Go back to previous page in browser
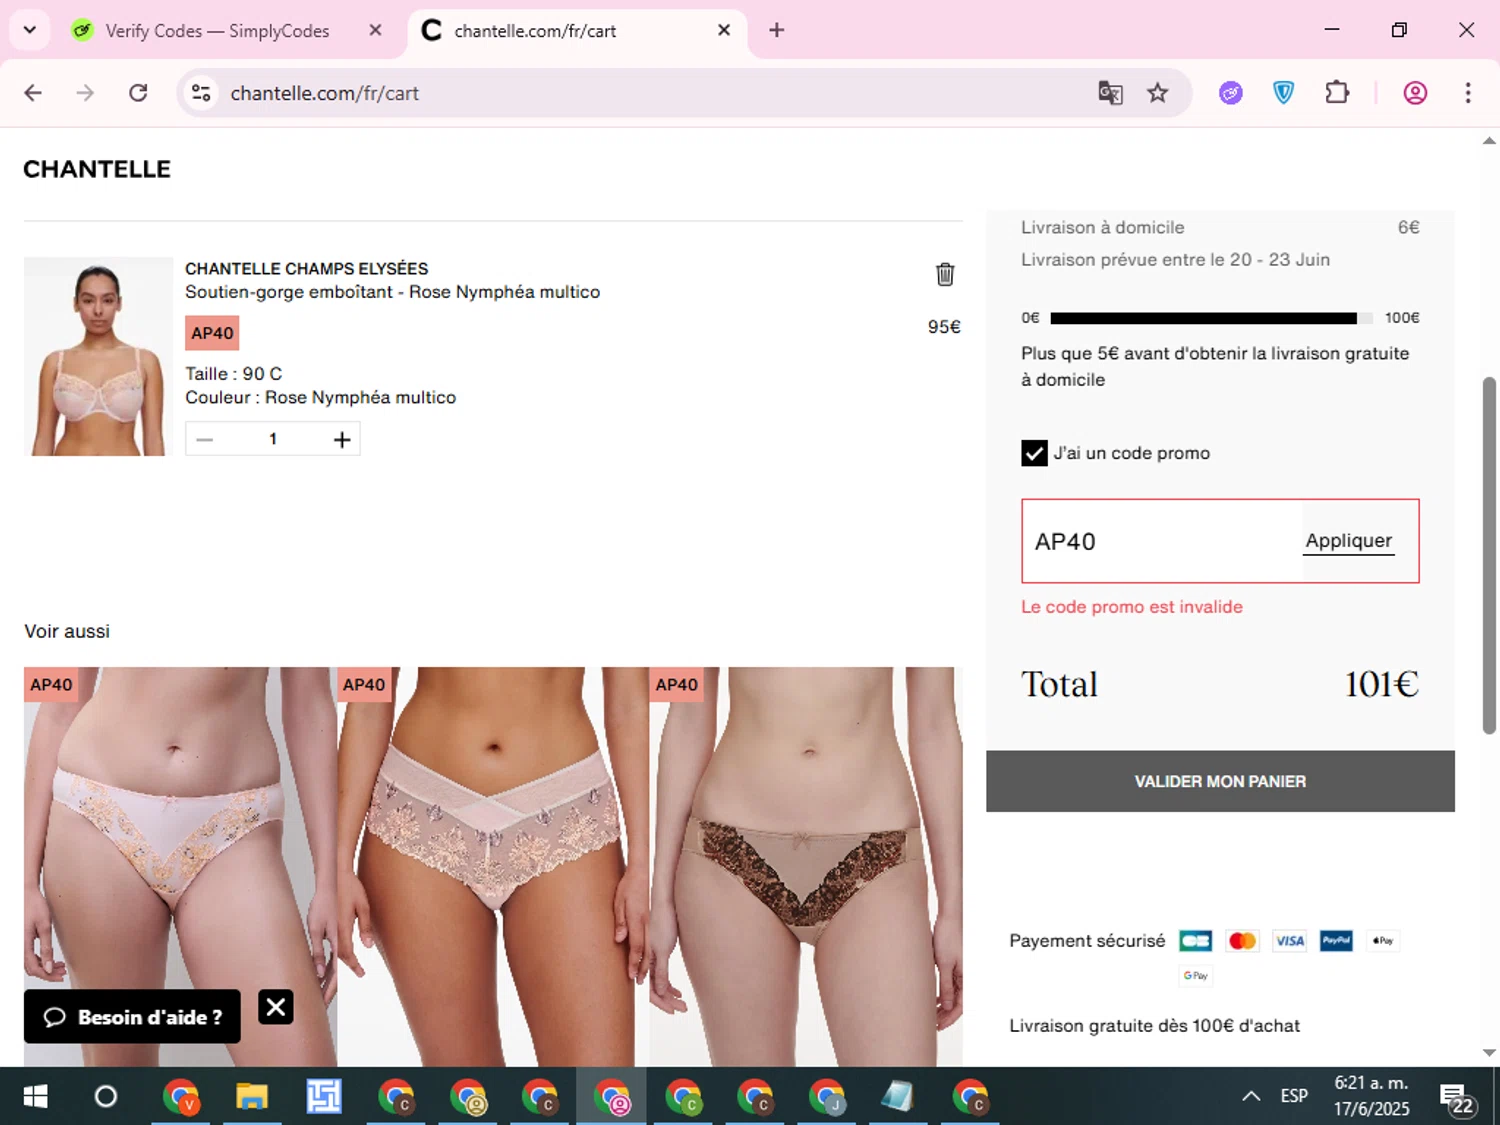The height and width of the screenshot is (1125, 1500). [33, 93]
